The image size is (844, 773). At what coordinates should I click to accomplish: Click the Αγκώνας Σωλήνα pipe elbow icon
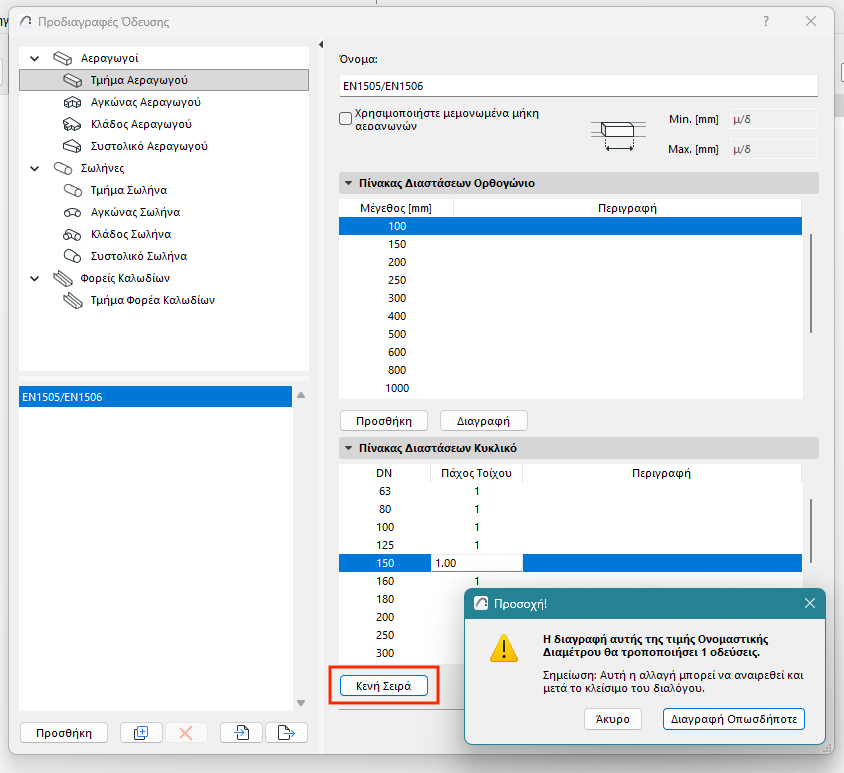pos(73,213)
